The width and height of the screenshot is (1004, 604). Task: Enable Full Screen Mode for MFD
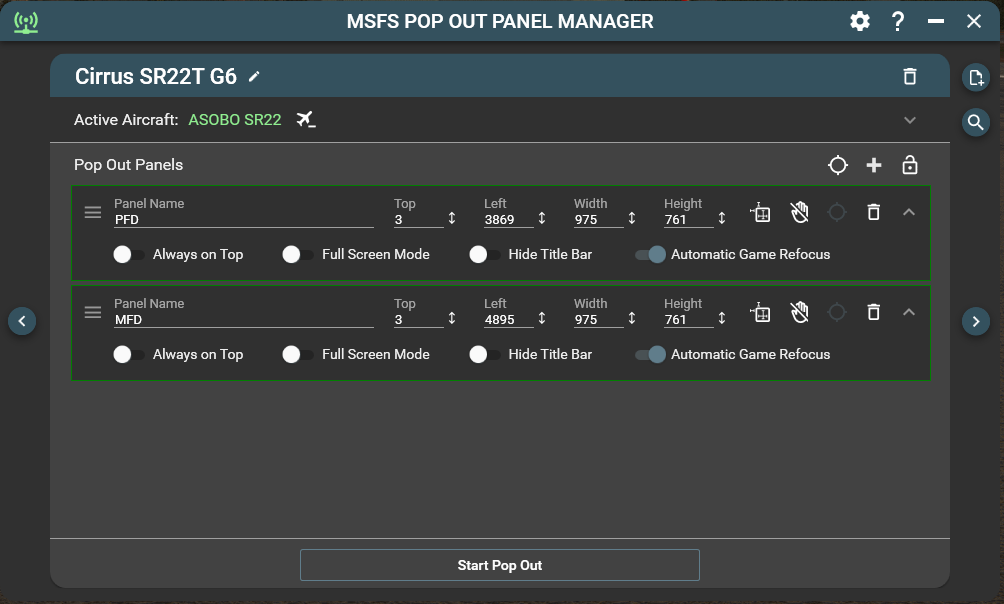(x=298, y=354)
